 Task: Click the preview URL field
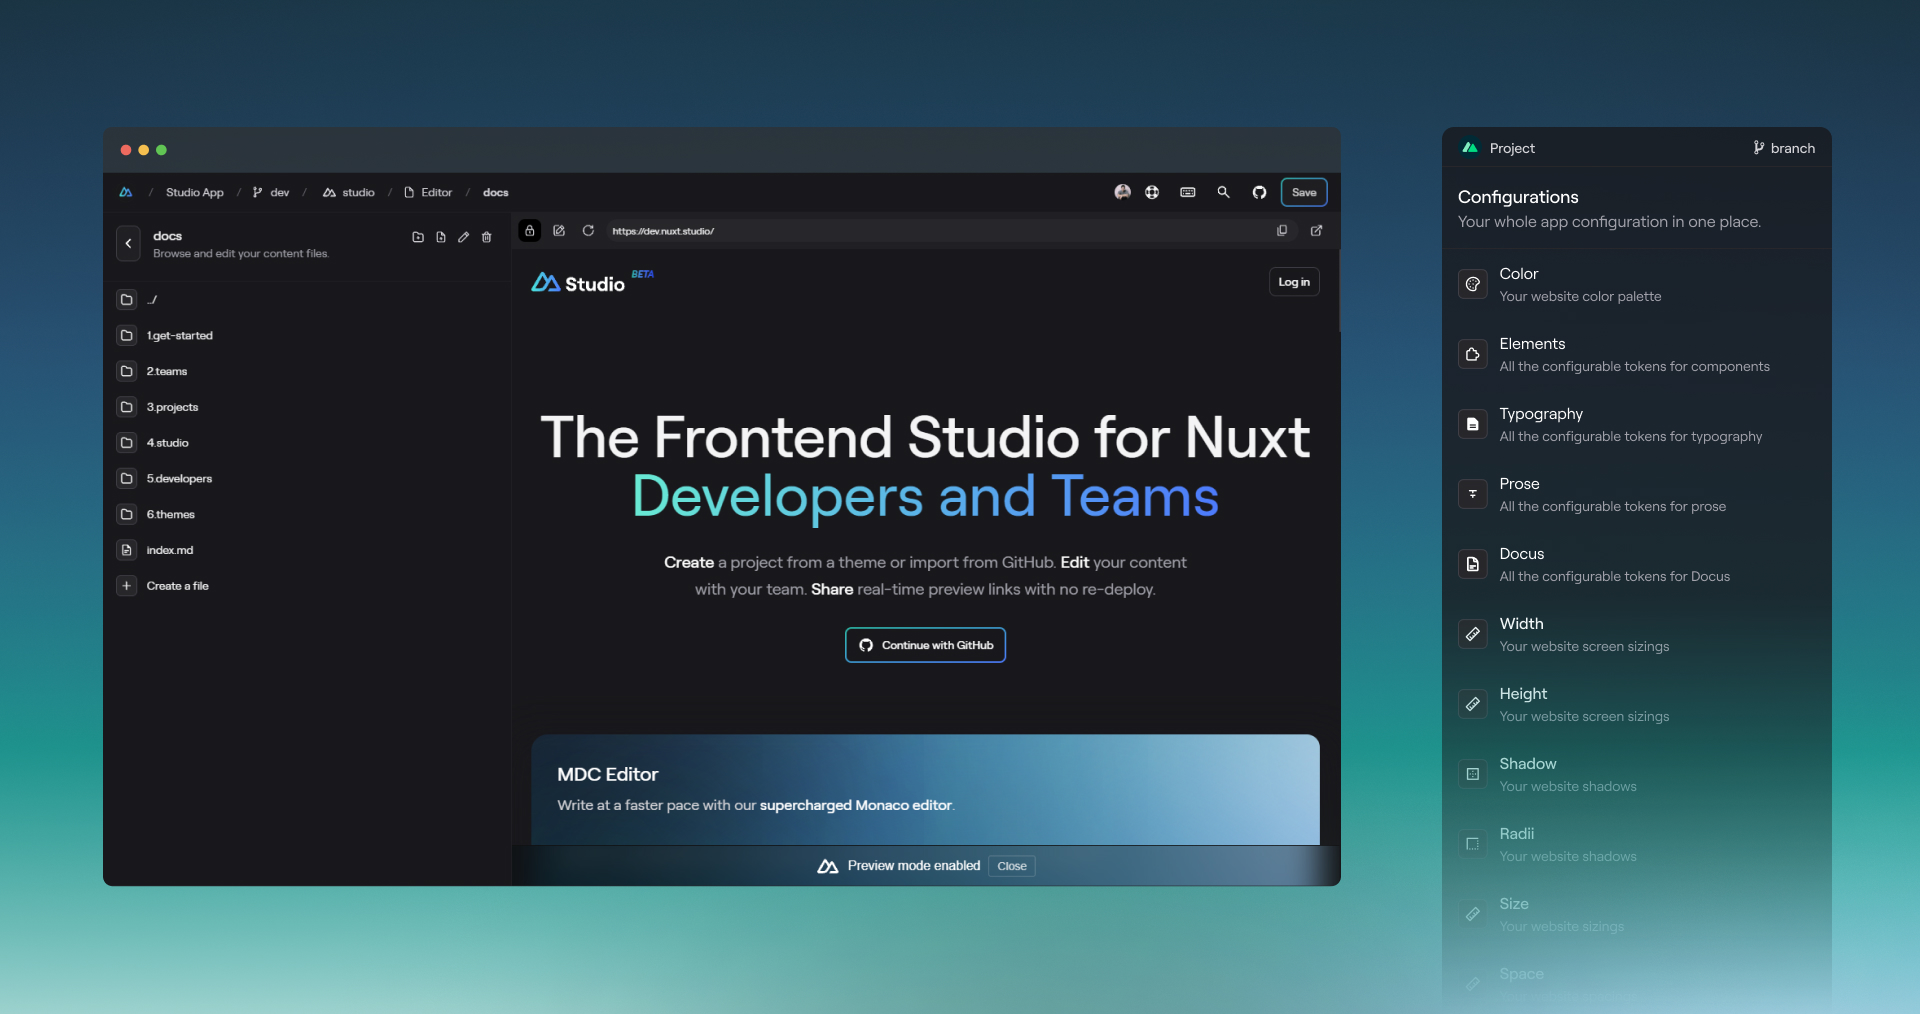[x=950, y=231]
